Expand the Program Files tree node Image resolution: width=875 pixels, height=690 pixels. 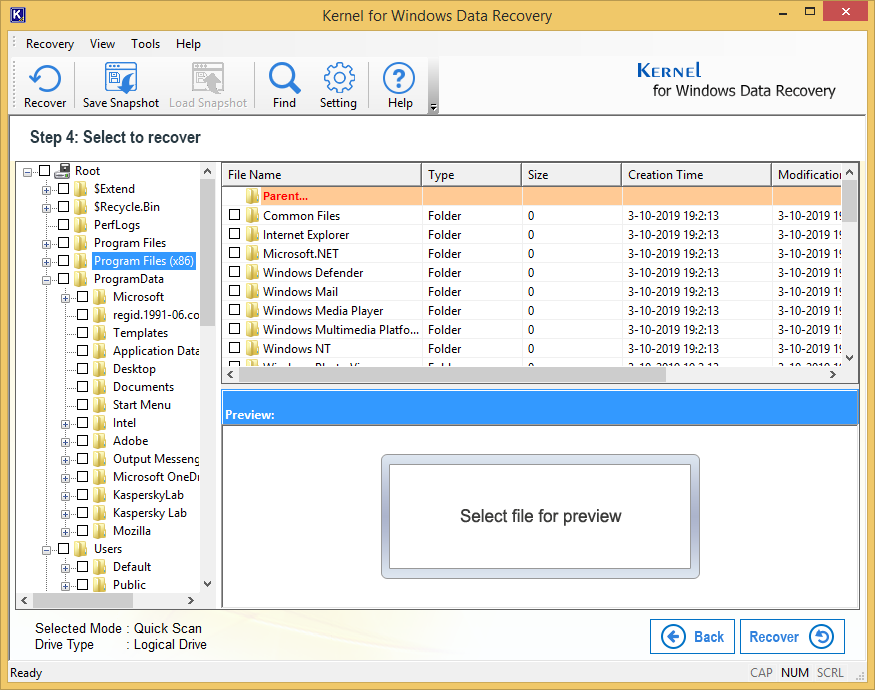coord(46,244)
